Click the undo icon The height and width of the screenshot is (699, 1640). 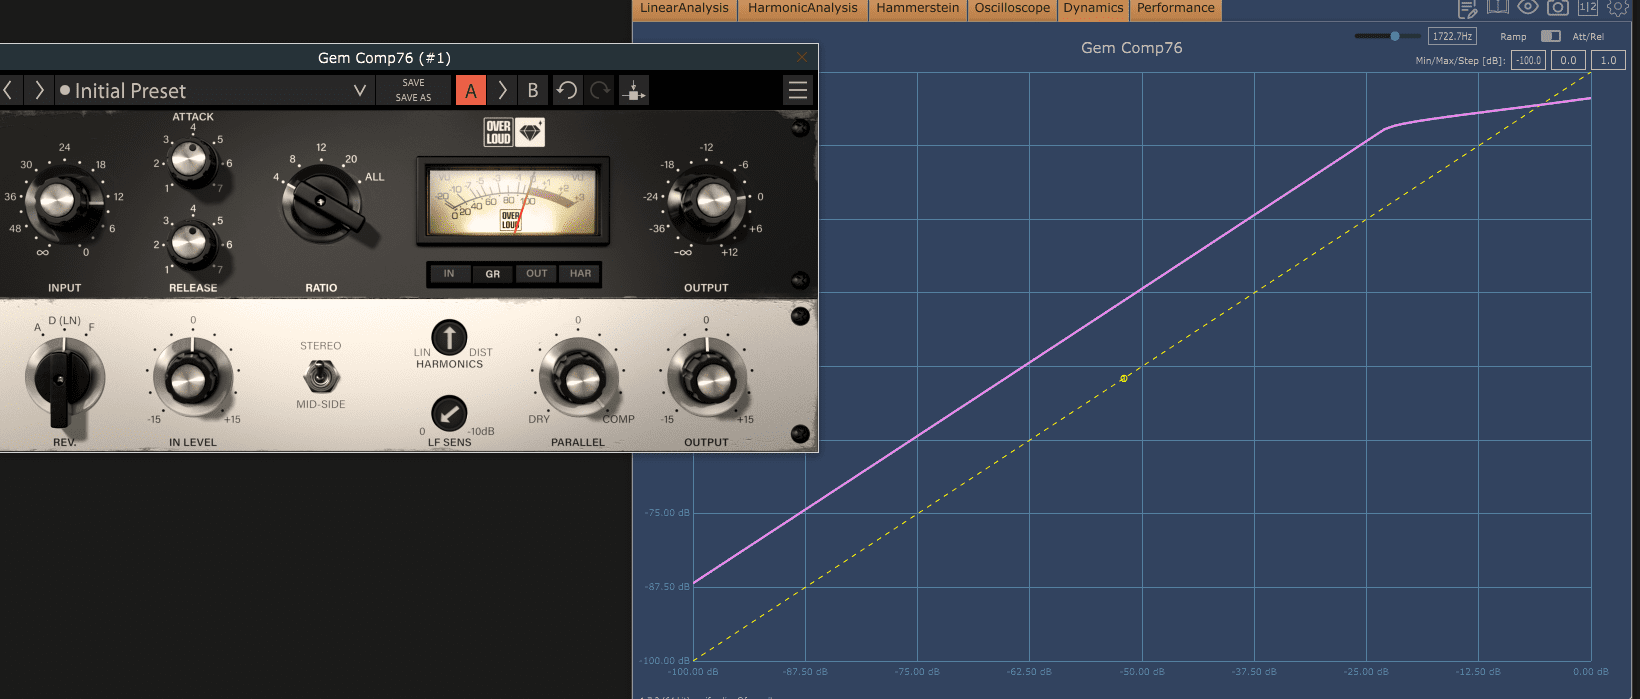point(567,90)
